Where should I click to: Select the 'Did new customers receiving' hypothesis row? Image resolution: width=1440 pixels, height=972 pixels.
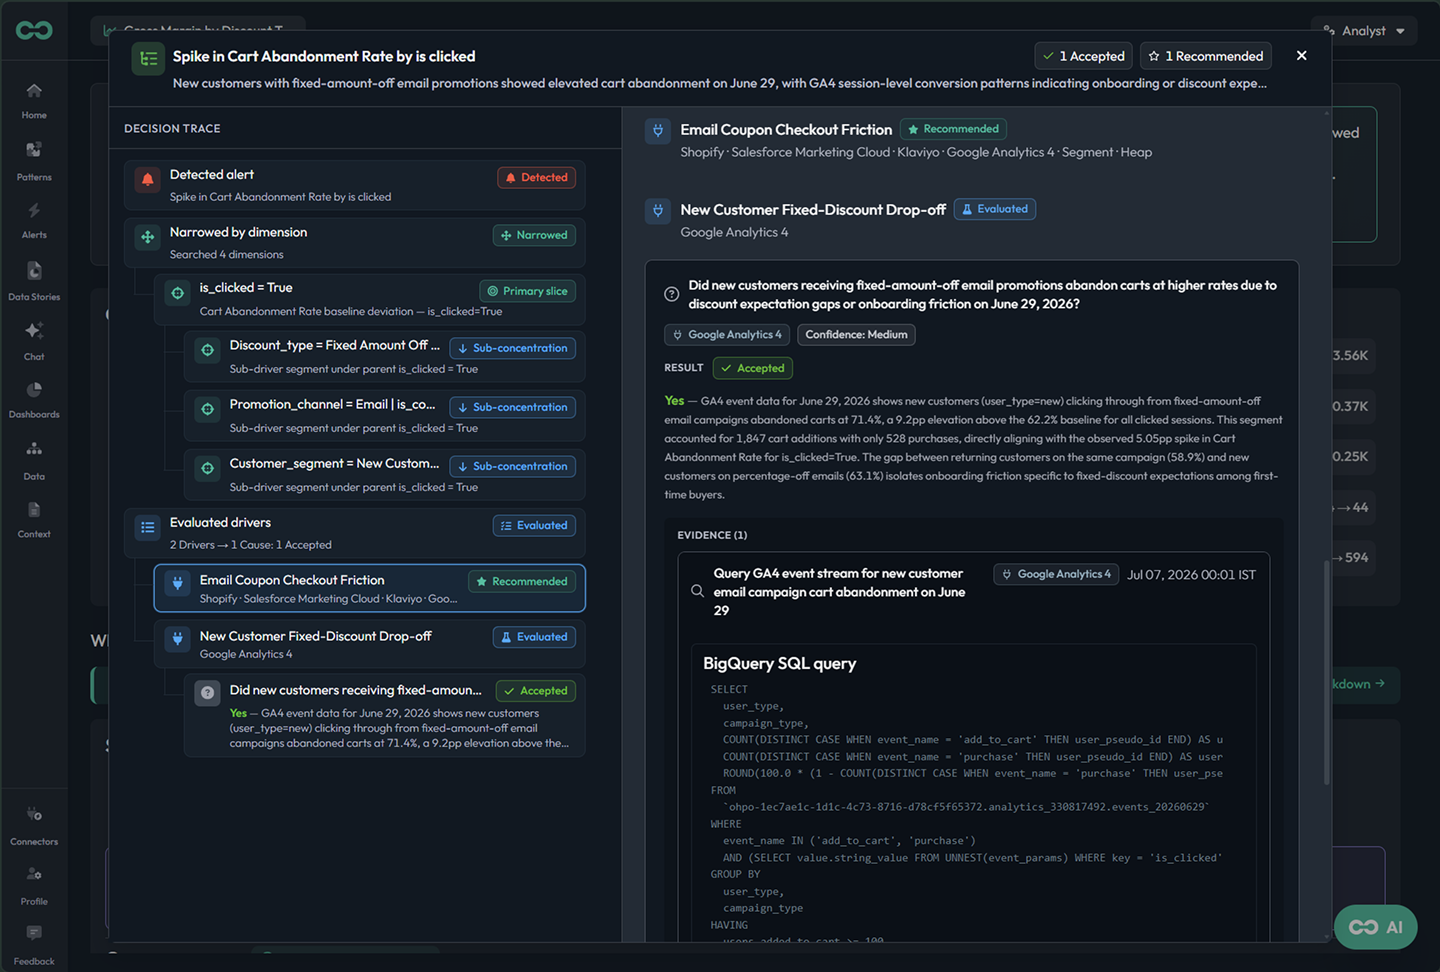click(x=385, y=715)
